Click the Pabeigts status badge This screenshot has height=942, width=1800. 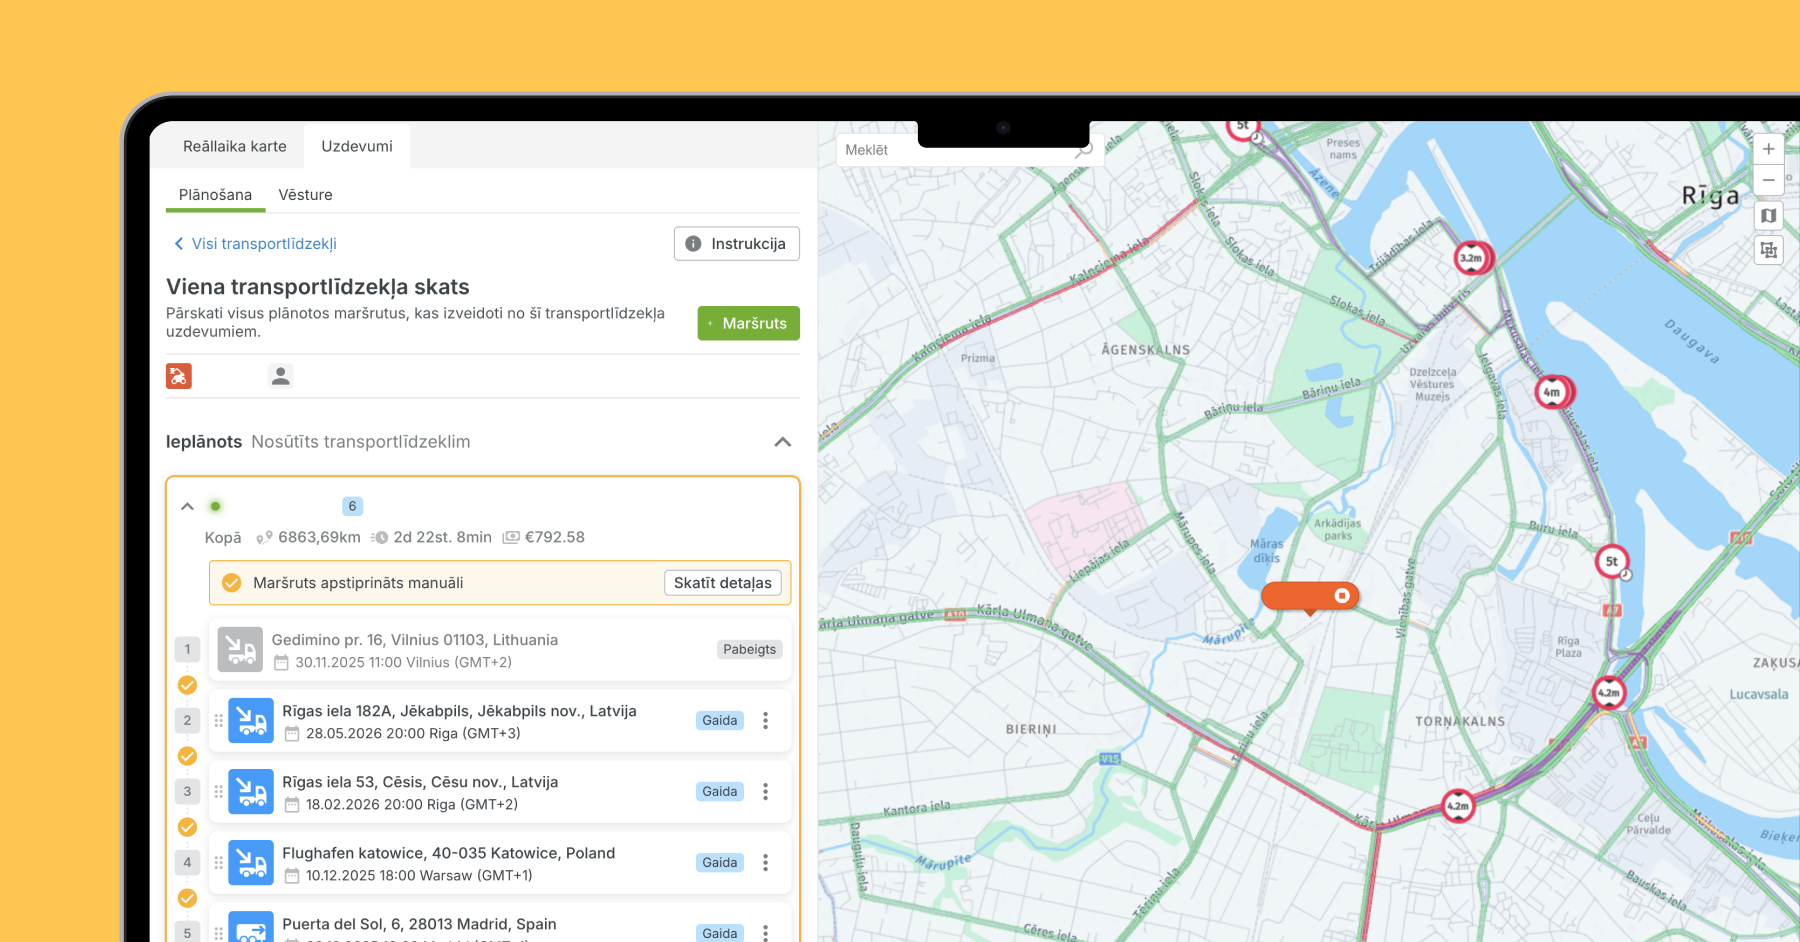[750, 650]
